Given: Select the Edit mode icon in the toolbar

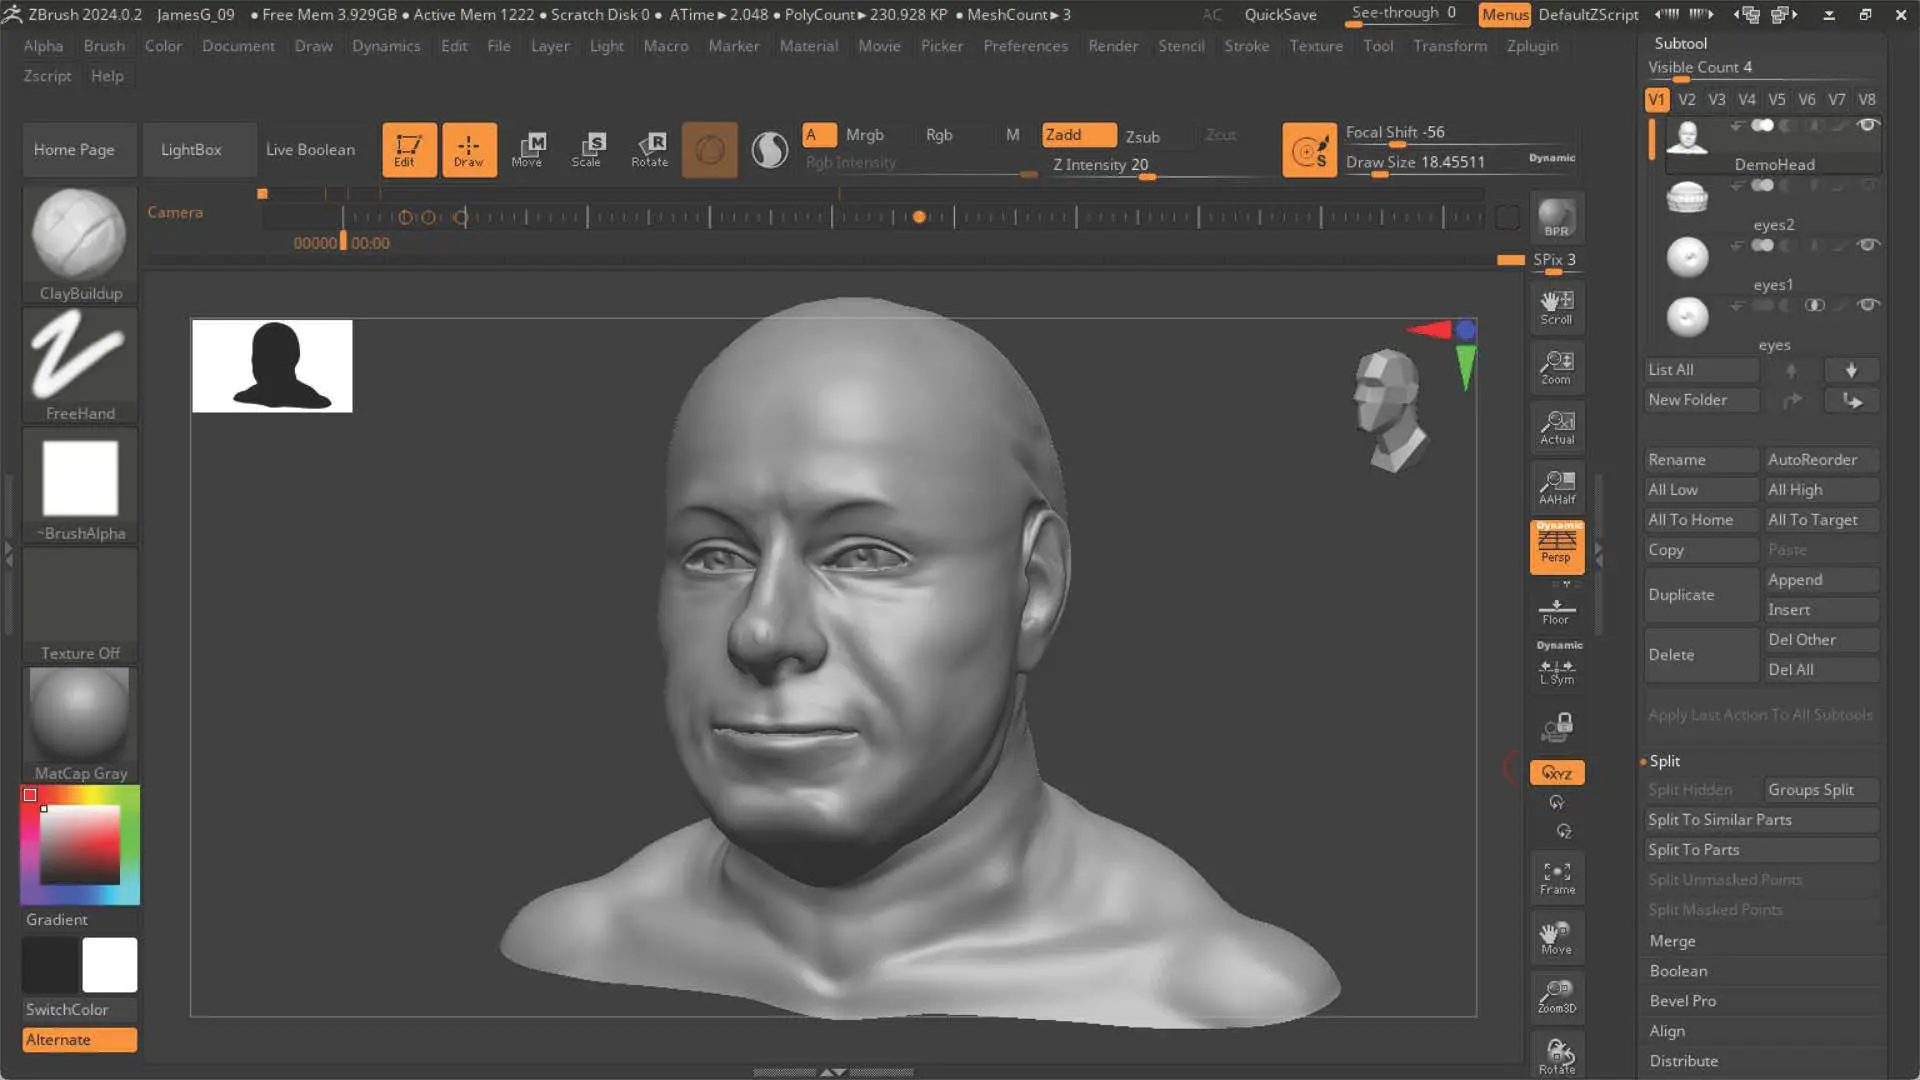Looking at the screenshot, I should click(409, 149).
